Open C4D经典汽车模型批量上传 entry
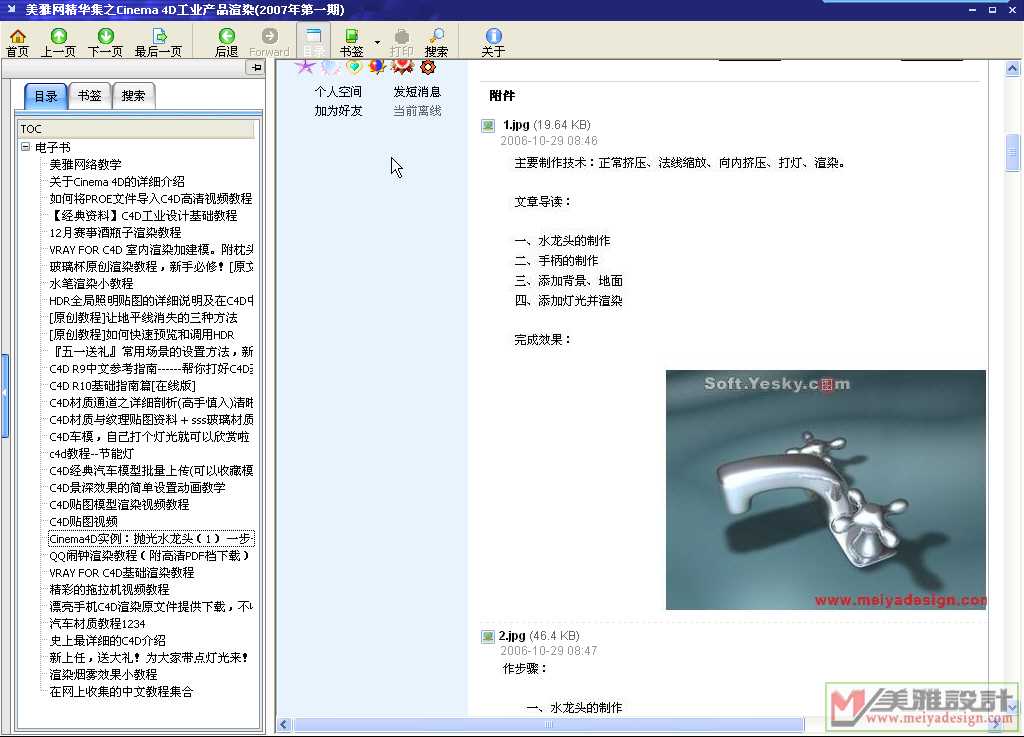The height and width of the screenshot is (737, 1024). coord(152,470)
